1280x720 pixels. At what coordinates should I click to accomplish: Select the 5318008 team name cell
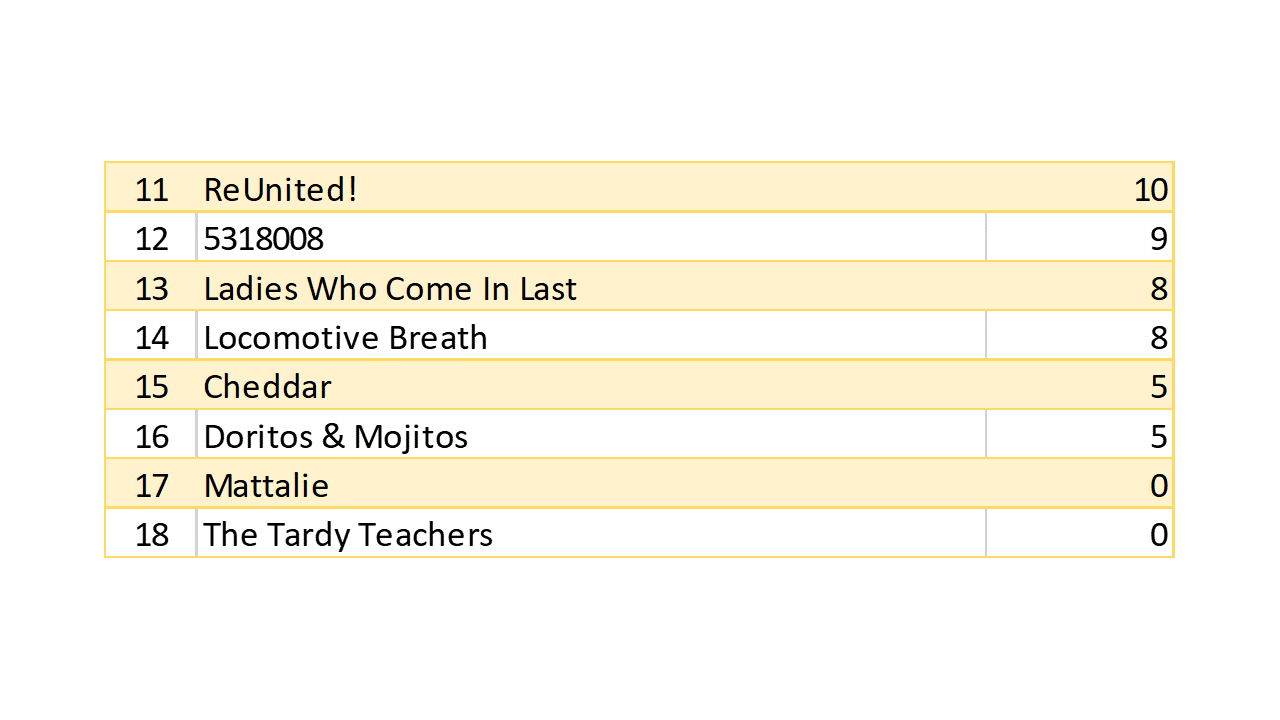(x=264, y=238)
